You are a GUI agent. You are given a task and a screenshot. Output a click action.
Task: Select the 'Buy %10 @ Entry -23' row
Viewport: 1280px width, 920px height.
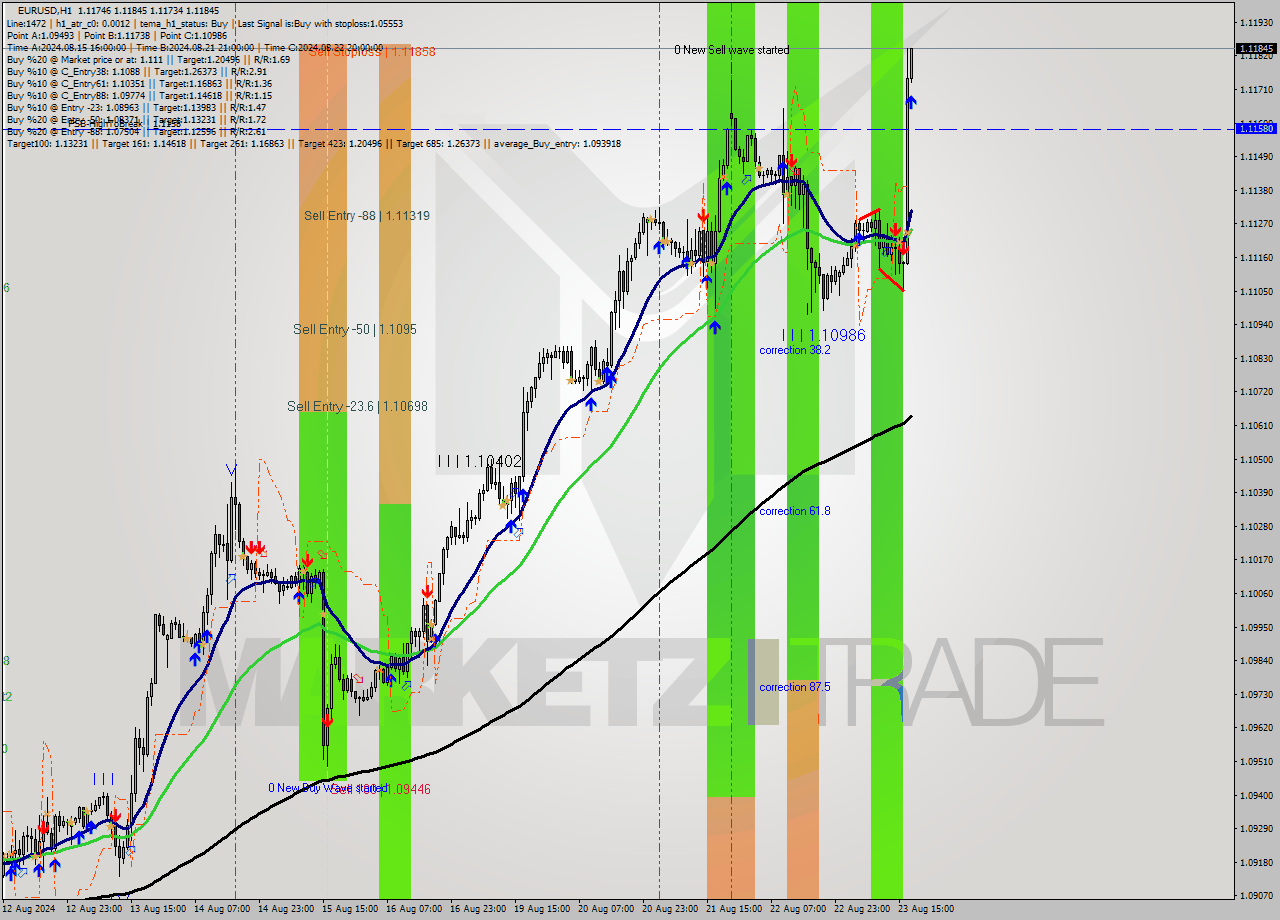pos(136,107)
